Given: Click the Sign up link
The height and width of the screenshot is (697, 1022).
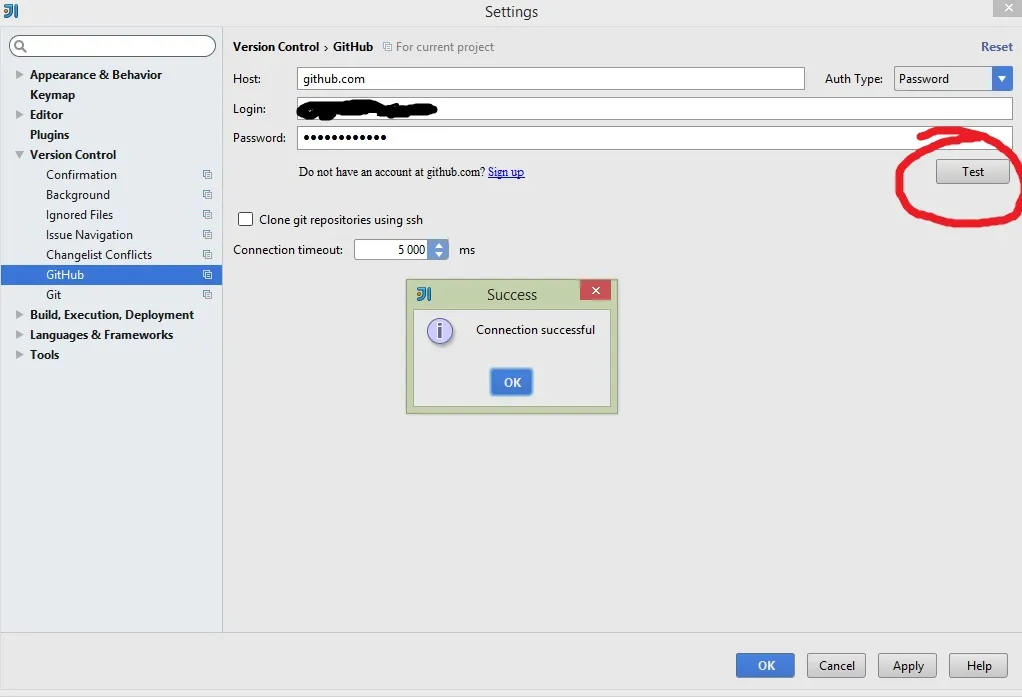Looking at the screenshot, I should click(x=506, y=172).
